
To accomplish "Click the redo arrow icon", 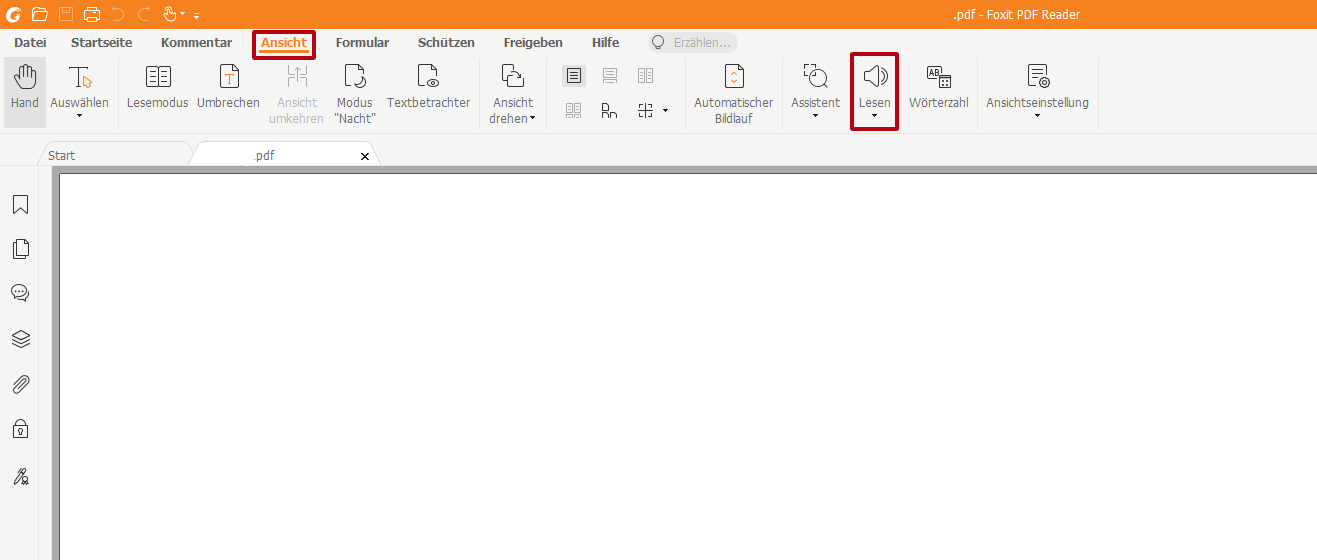I will 144,14.
